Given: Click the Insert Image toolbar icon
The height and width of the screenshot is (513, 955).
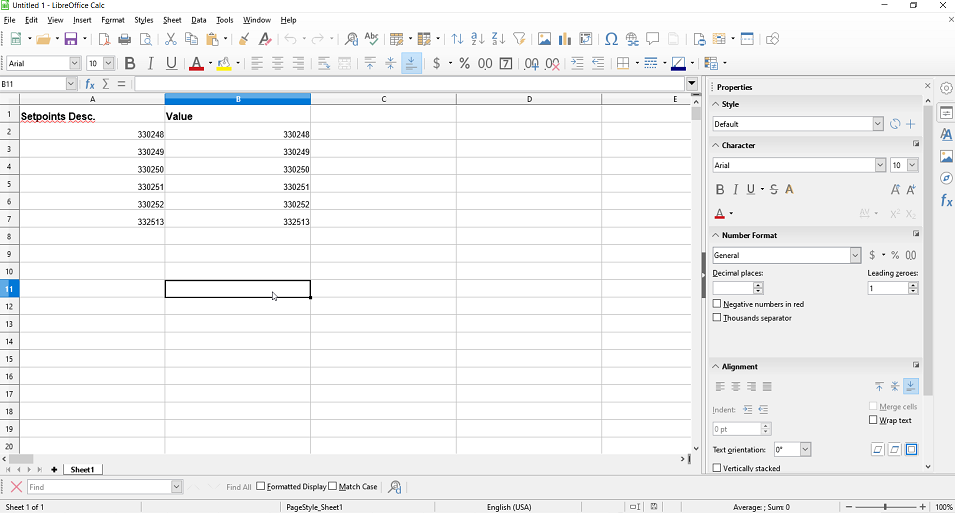Looking at the screenshot, I should click(x=544, y=39).
